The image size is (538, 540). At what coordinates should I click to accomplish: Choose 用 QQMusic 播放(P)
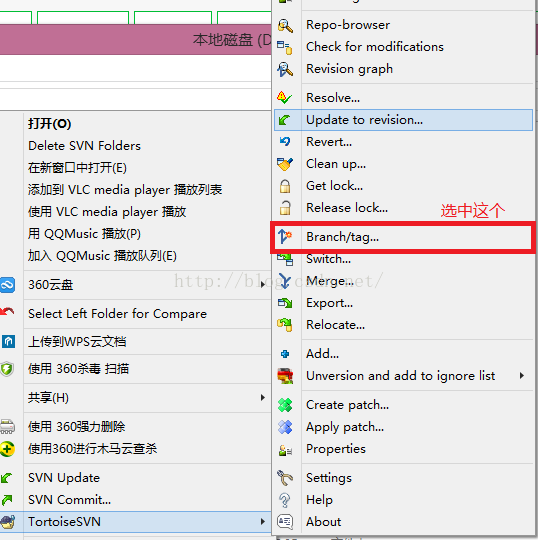[84, 234]
